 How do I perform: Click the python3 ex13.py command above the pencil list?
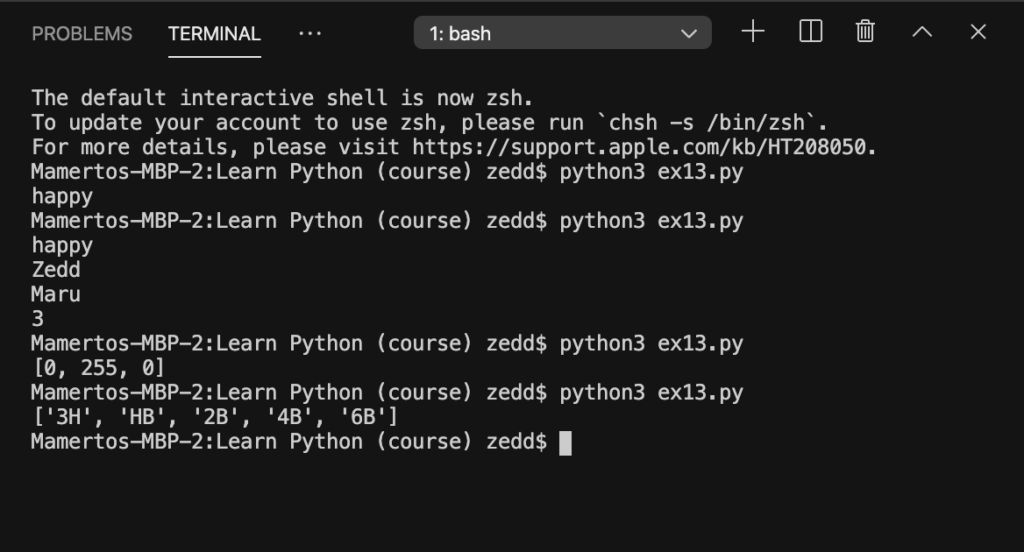tap(651, 393)
